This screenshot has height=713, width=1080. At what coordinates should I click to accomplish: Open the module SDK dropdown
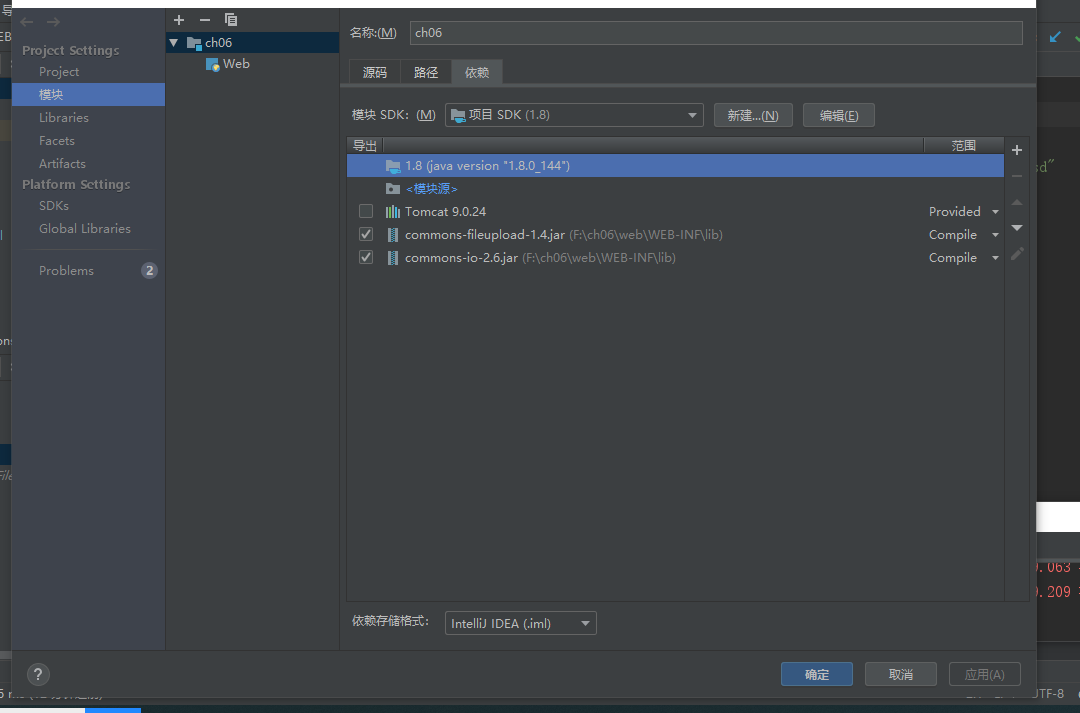[x=574, y=115]
